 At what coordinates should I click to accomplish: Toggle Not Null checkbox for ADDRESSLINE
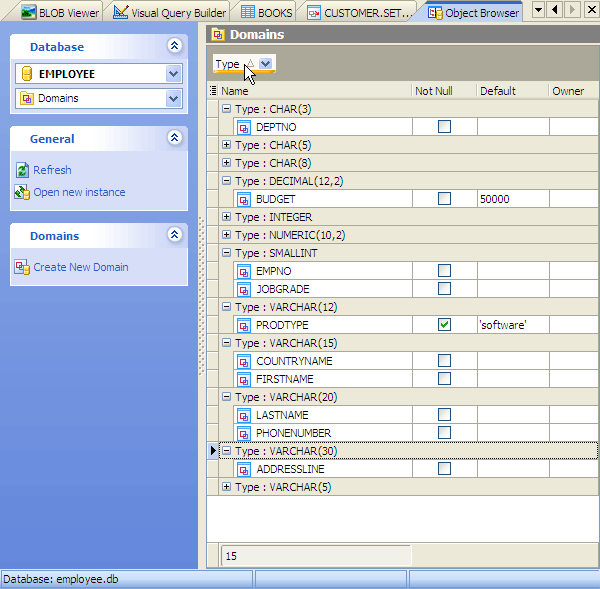pyautogui.click(x=444, y=468)
